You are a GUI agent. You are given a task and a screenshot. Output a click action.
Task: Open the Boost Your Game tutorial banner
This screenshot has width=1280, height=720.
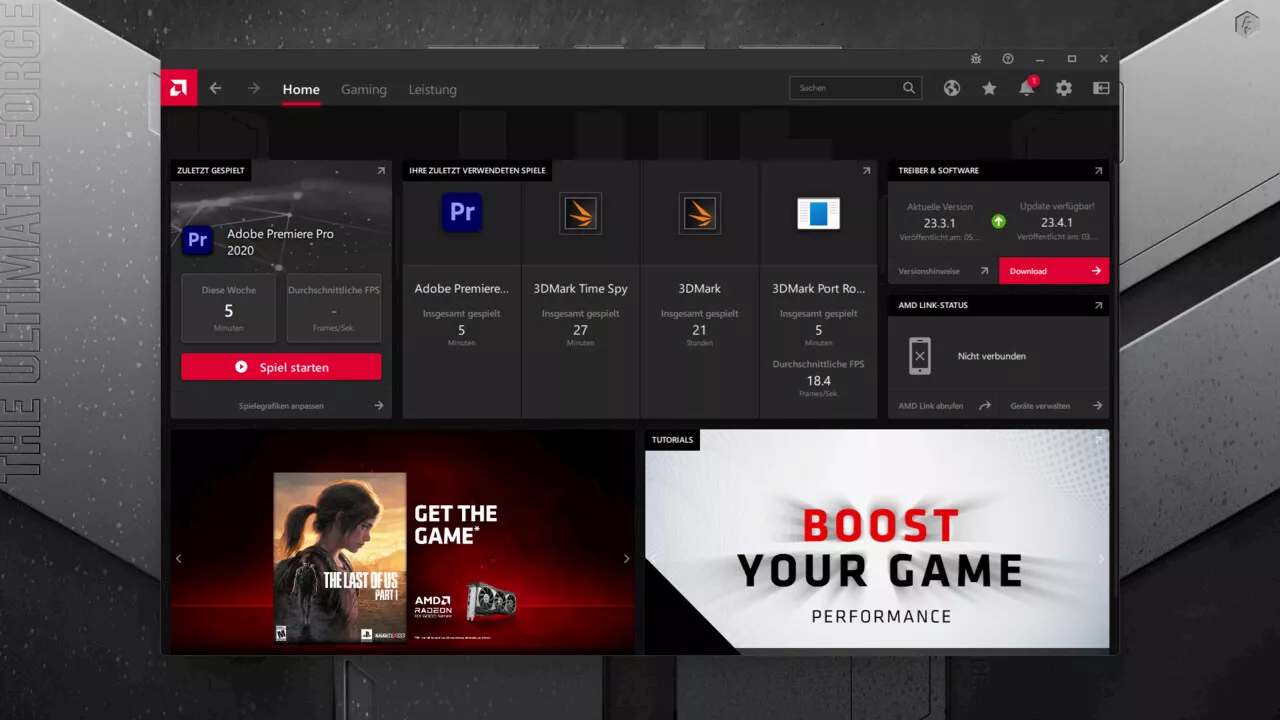[x=877, y=542]
